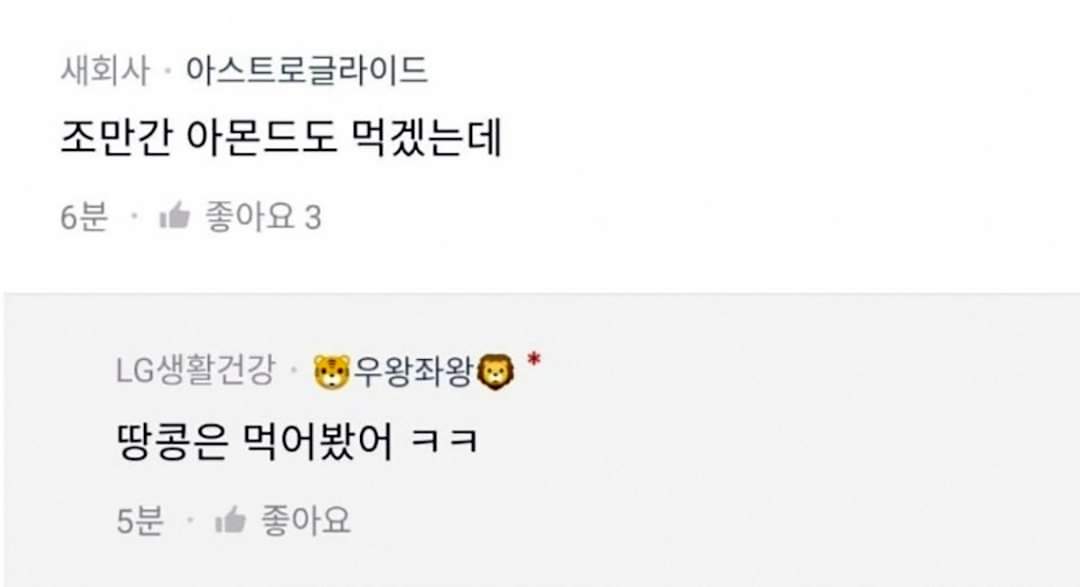Click thumbs-up icon on 아스트로글라이드's comment
The image size is (1080, 587).
click(x=174, y=216)
